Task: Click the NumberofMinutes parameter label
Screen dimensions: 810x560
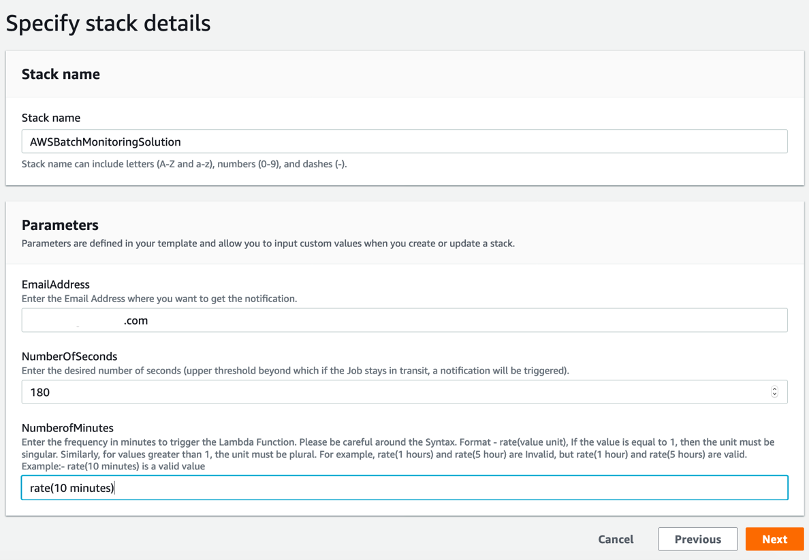Action: click(x=70, y=426)
